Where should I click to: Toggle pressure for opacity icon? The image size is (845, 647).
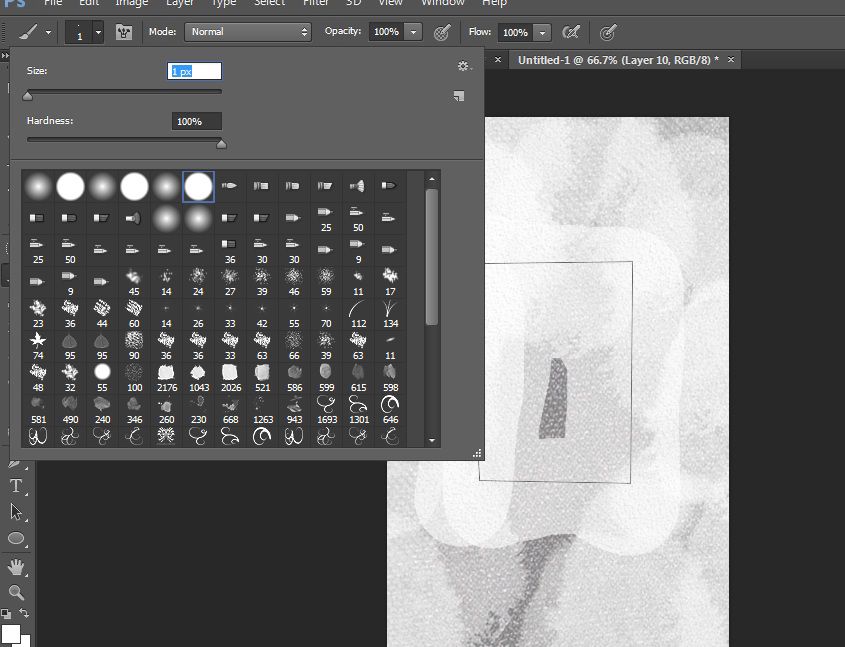442,32
